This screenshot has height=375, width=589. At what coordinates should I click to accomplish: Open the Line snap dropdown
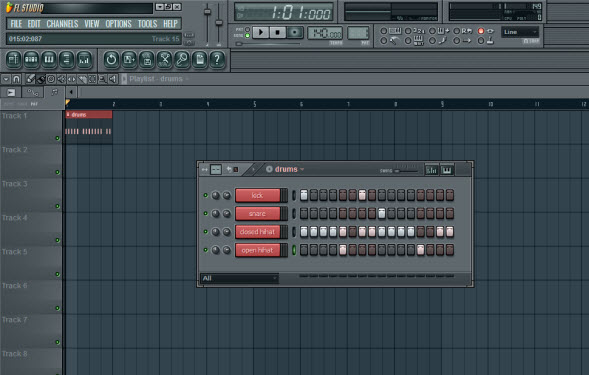[x=520, y=32]
